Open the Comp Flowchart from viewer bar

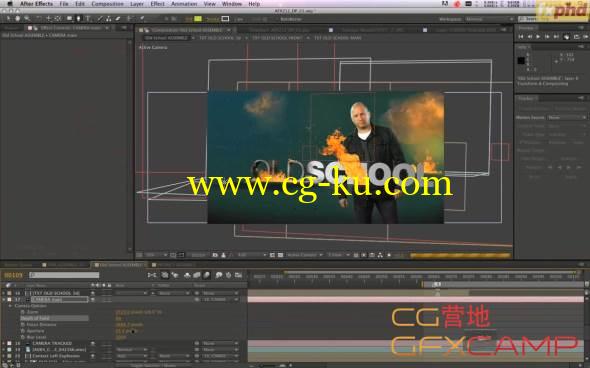pyautogui.click(x=380, y=255)
